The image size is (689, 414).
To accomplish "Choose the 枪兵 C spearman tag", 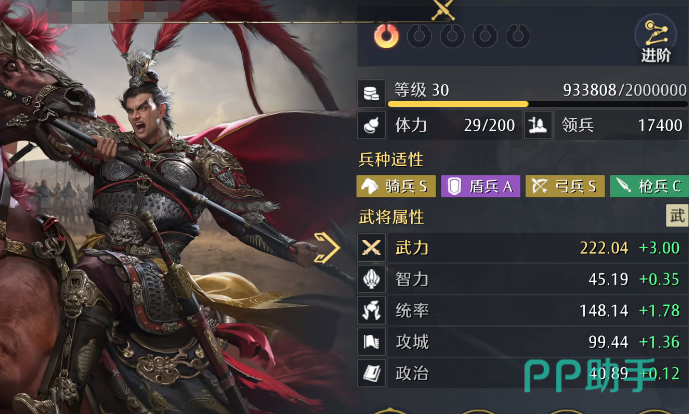I will coord(649,186).
